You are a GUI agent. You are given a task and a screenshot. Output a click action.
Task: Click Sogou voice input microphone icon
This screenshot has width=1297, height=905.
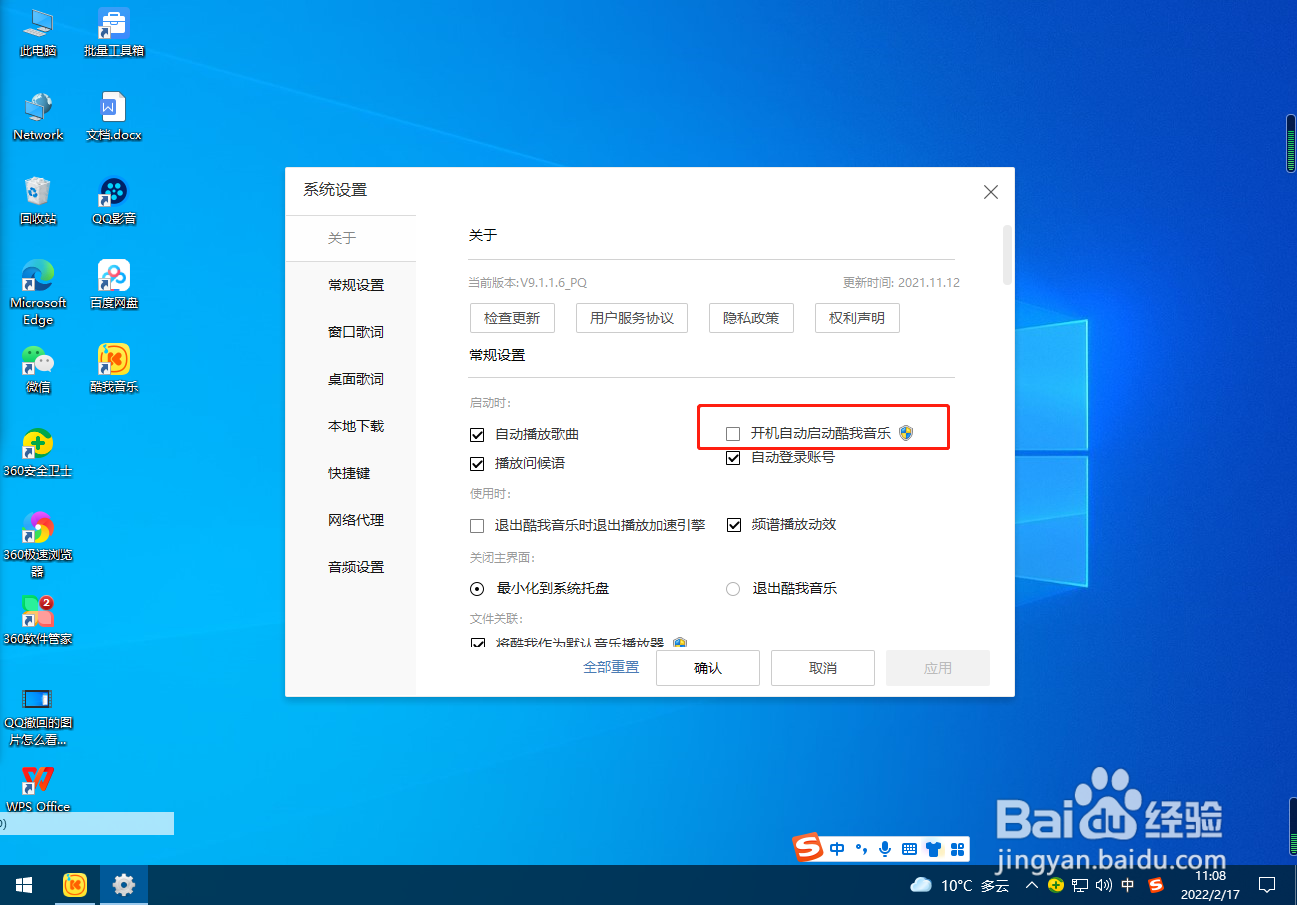(885, 849)
